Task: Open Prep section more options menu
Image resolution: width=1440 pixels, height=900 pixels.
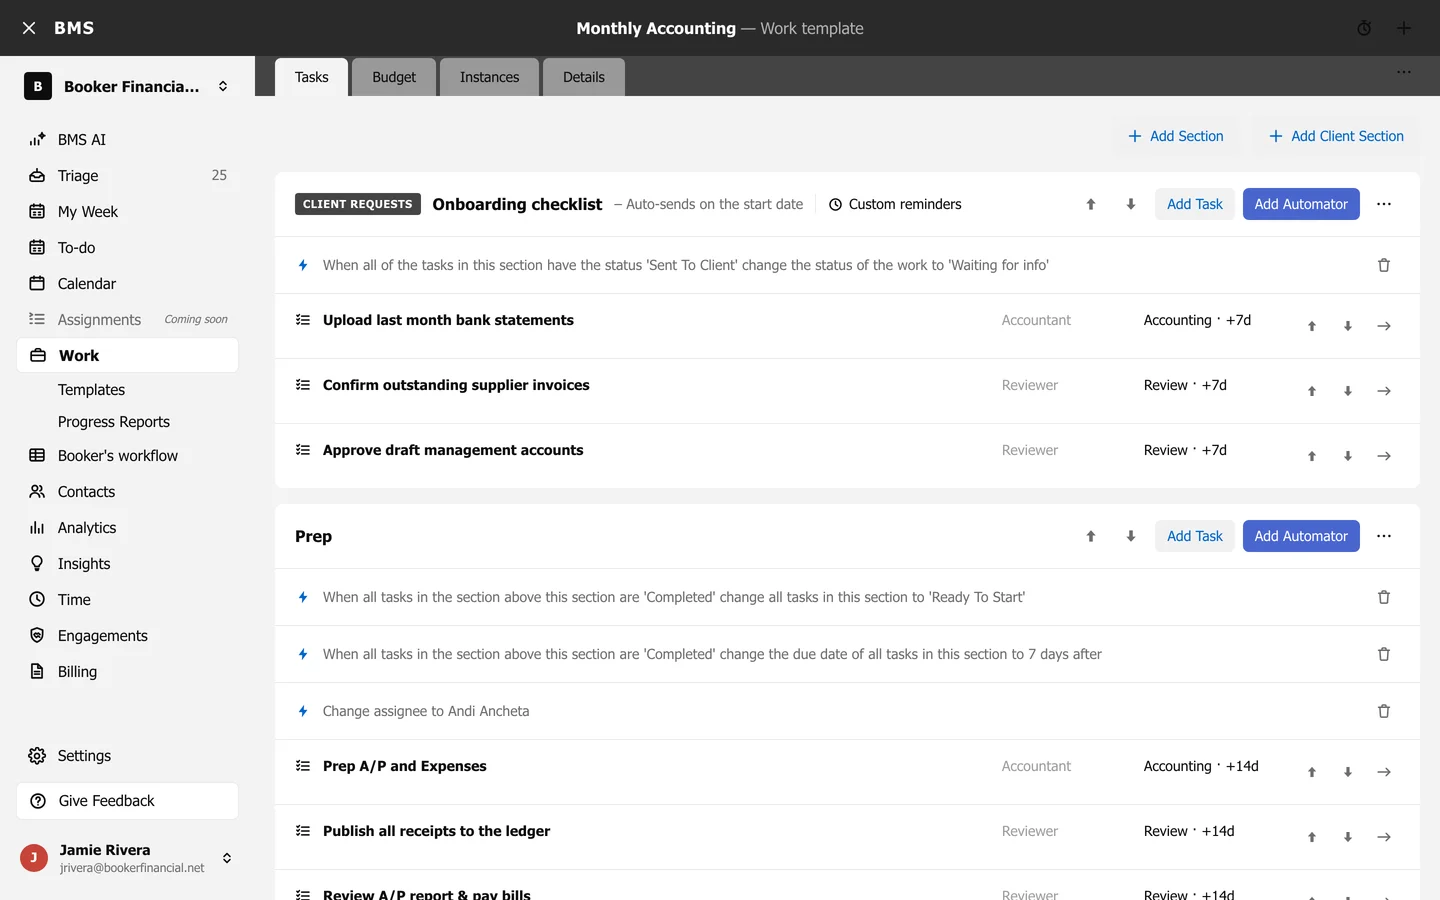Action: [1384, 536]
